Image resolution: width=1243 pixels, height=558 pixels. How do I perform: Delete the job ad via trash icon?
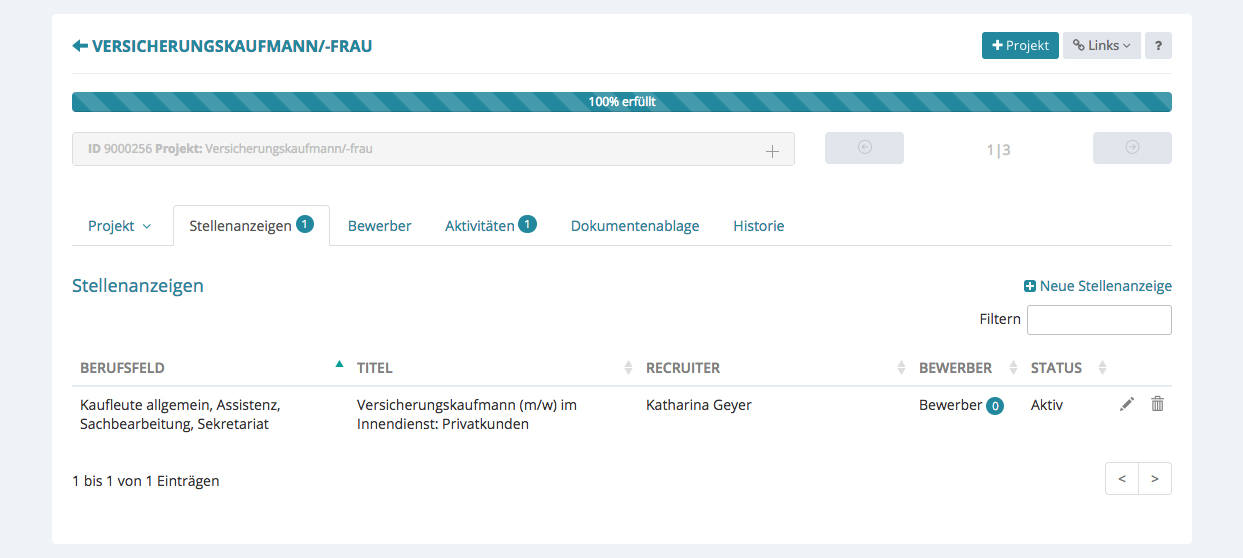coord(1157,404)
